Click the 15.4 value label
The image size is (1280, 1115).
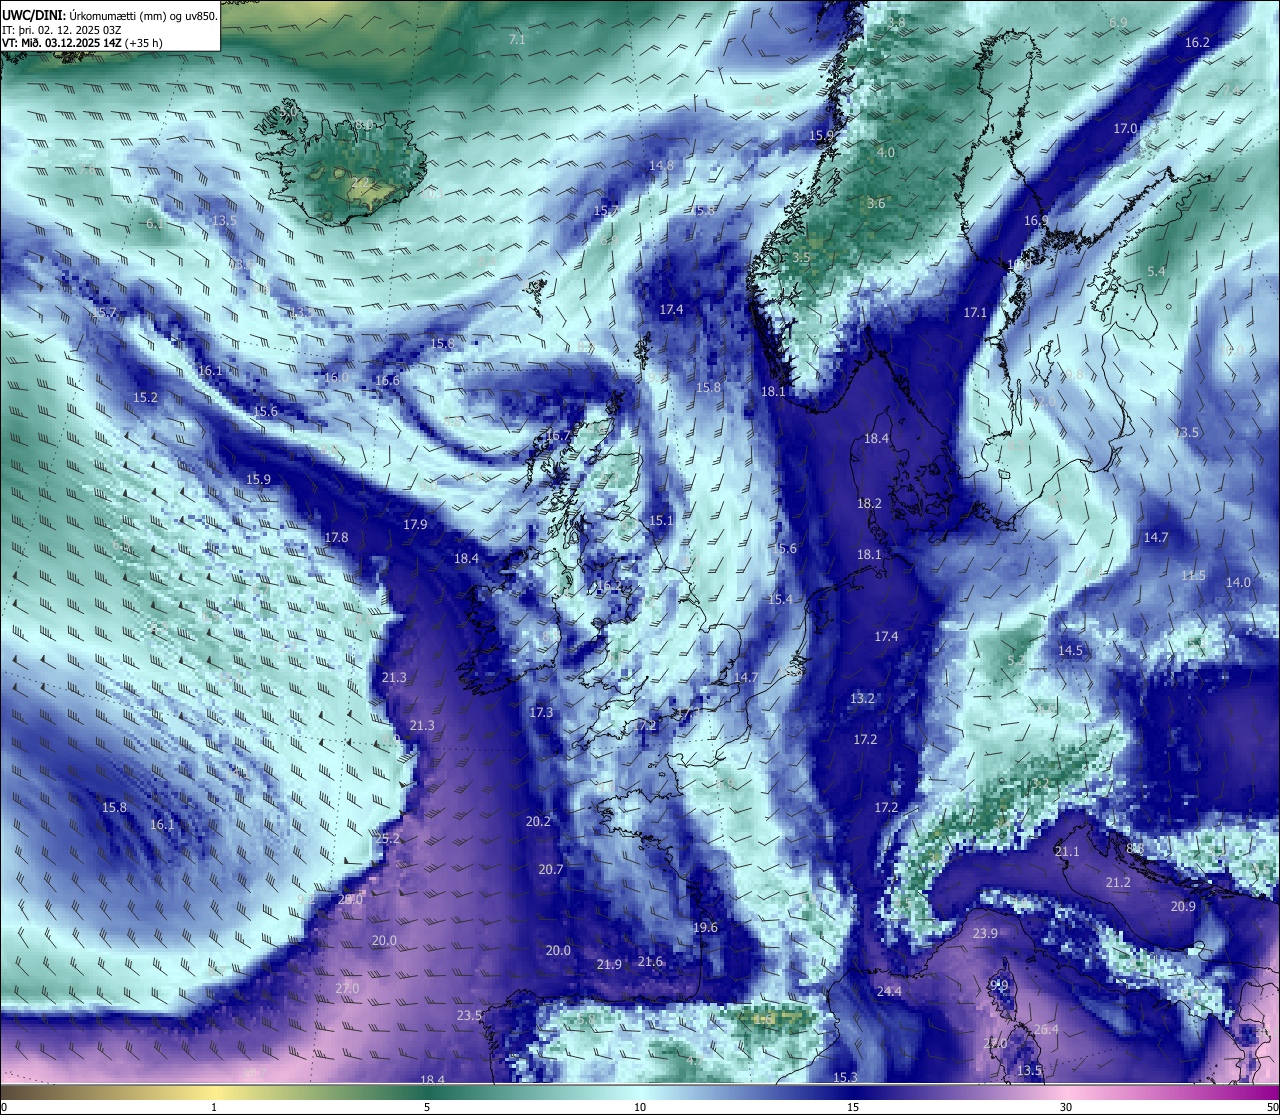780,600
